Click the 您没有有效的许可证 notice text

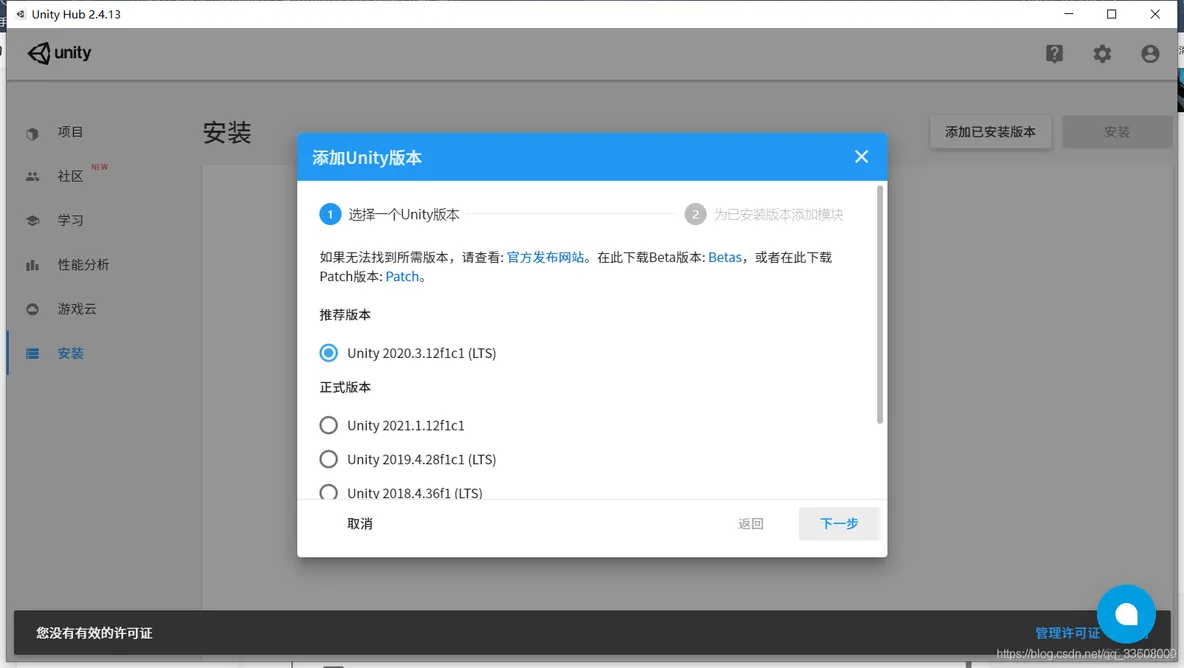(94, 633)
